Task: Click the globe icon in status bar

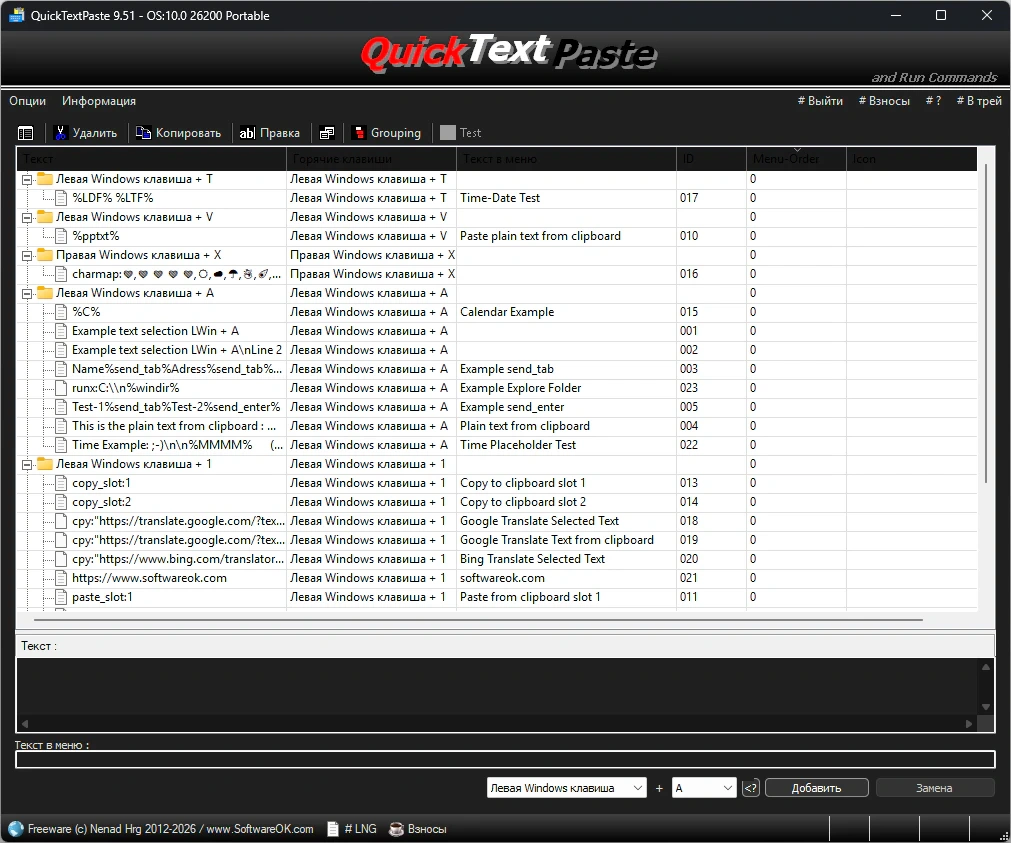Action: point(15,829)
